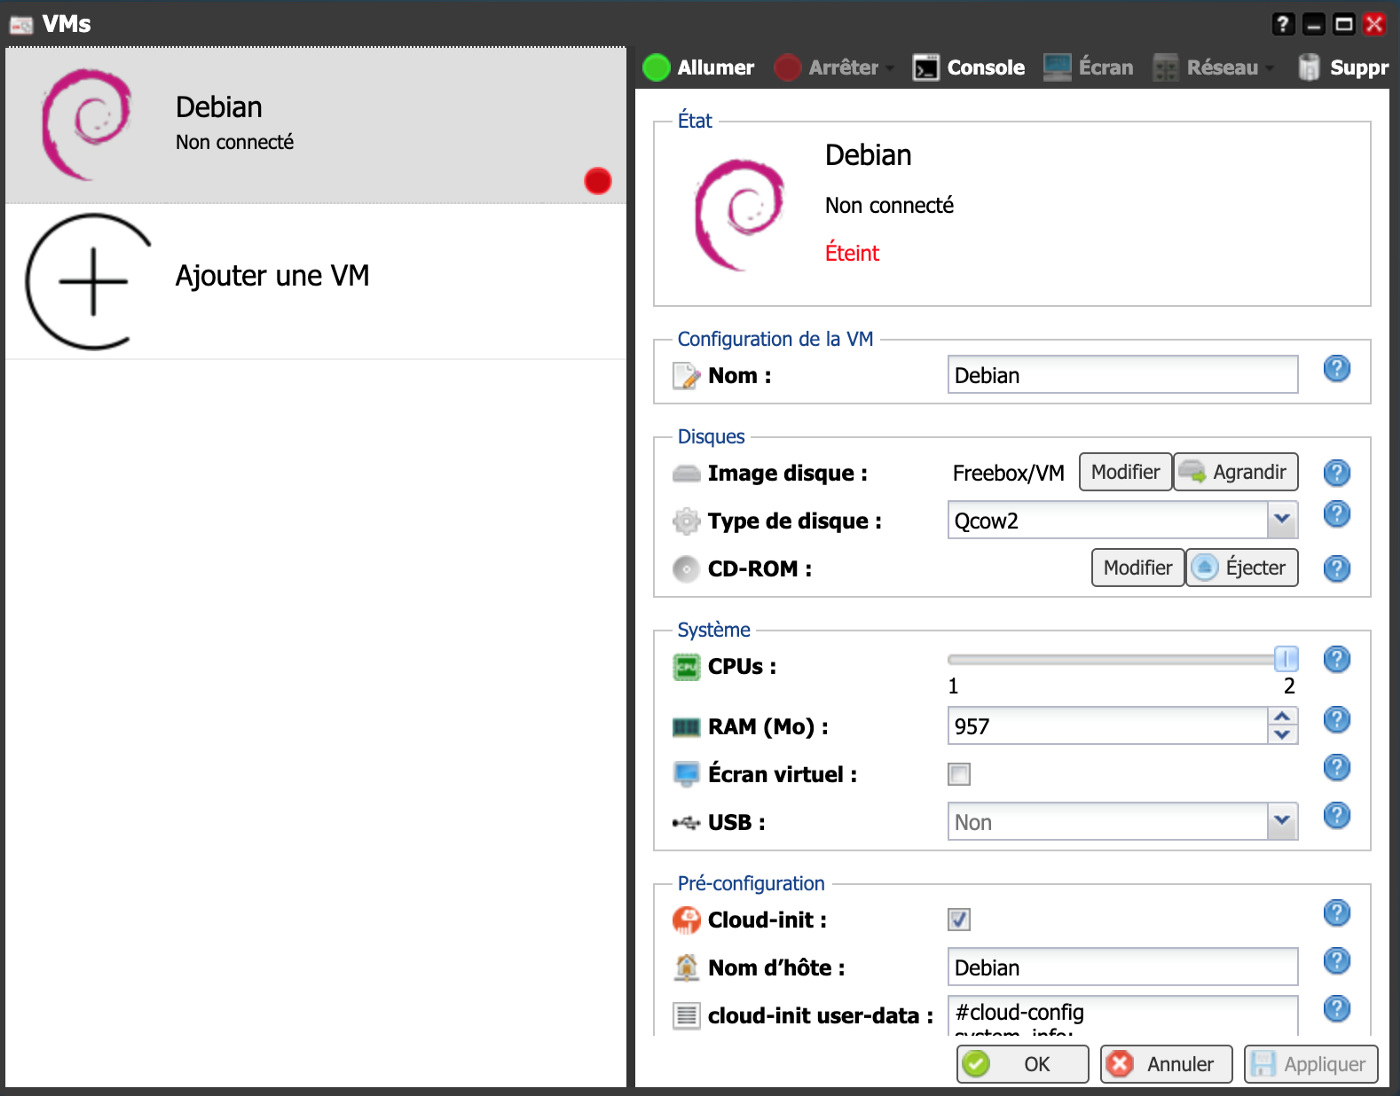Toggle Éjecter for the CD-ROM

coord(1241,567)
